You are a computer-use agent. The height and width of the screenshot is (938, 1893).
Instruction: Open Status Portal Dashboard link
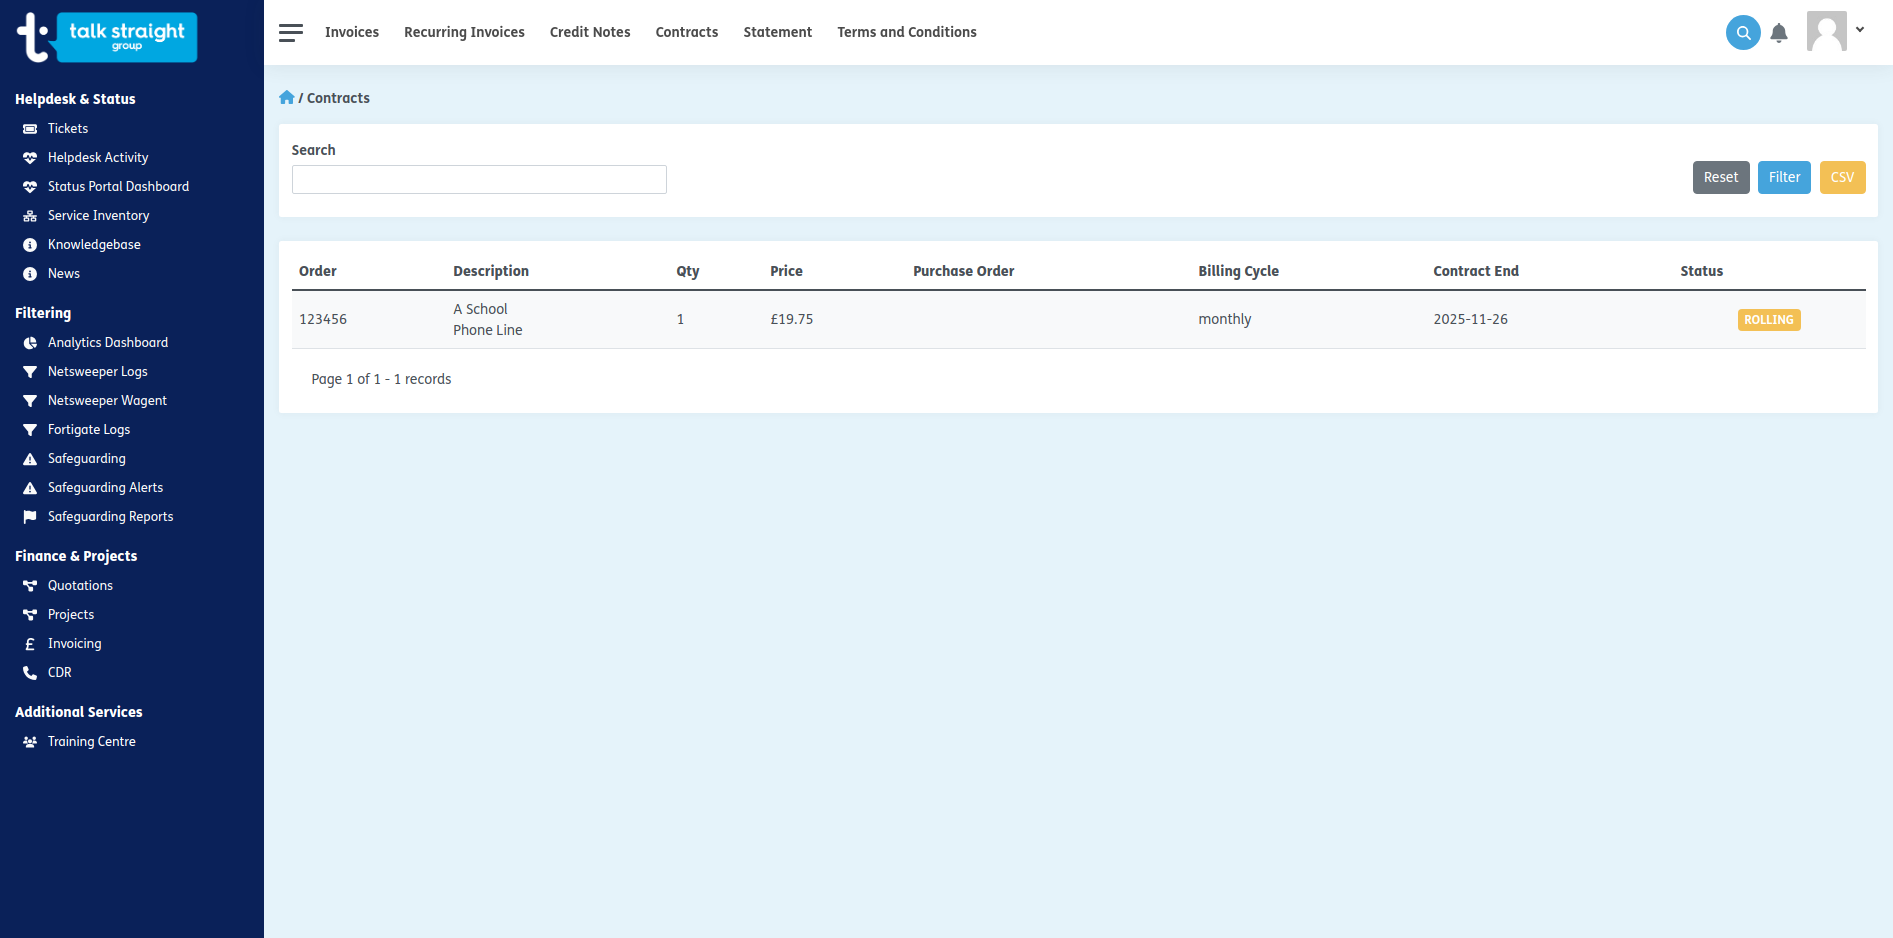click(118, 187)
